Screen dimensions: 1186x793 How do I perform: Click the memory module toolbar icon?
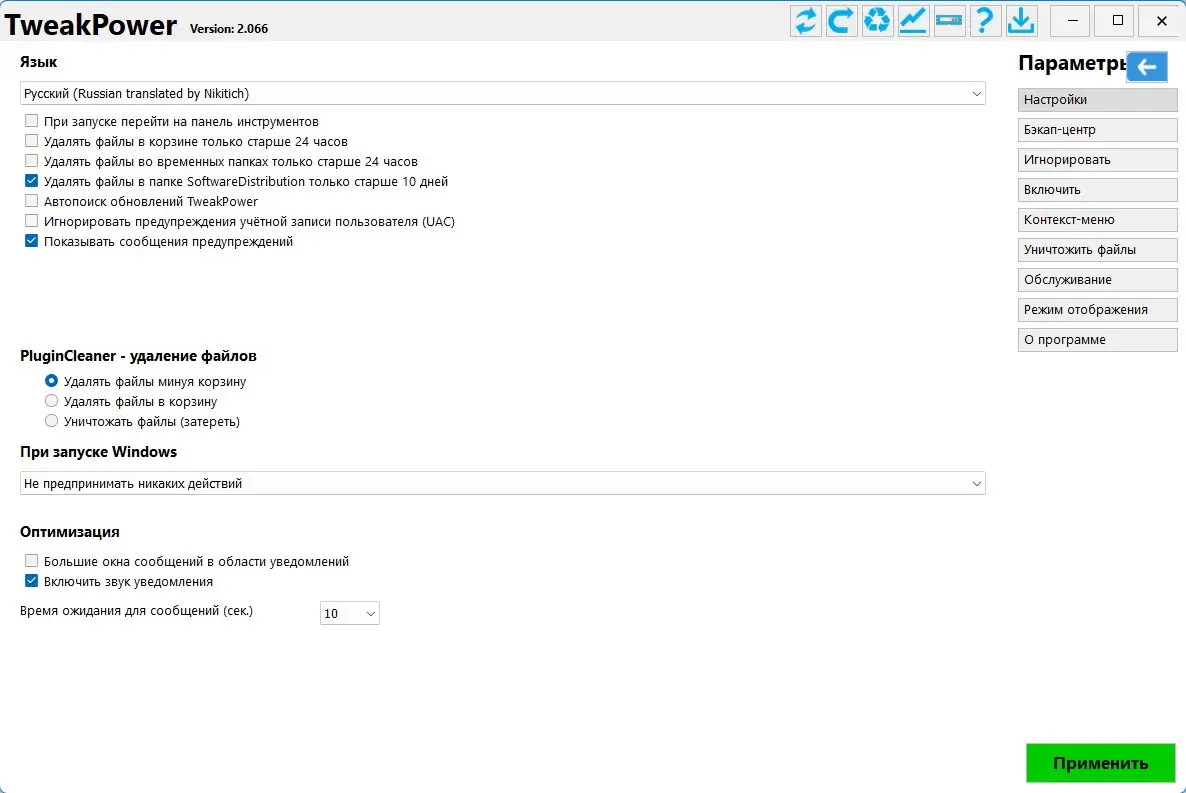tap(949, 20)
